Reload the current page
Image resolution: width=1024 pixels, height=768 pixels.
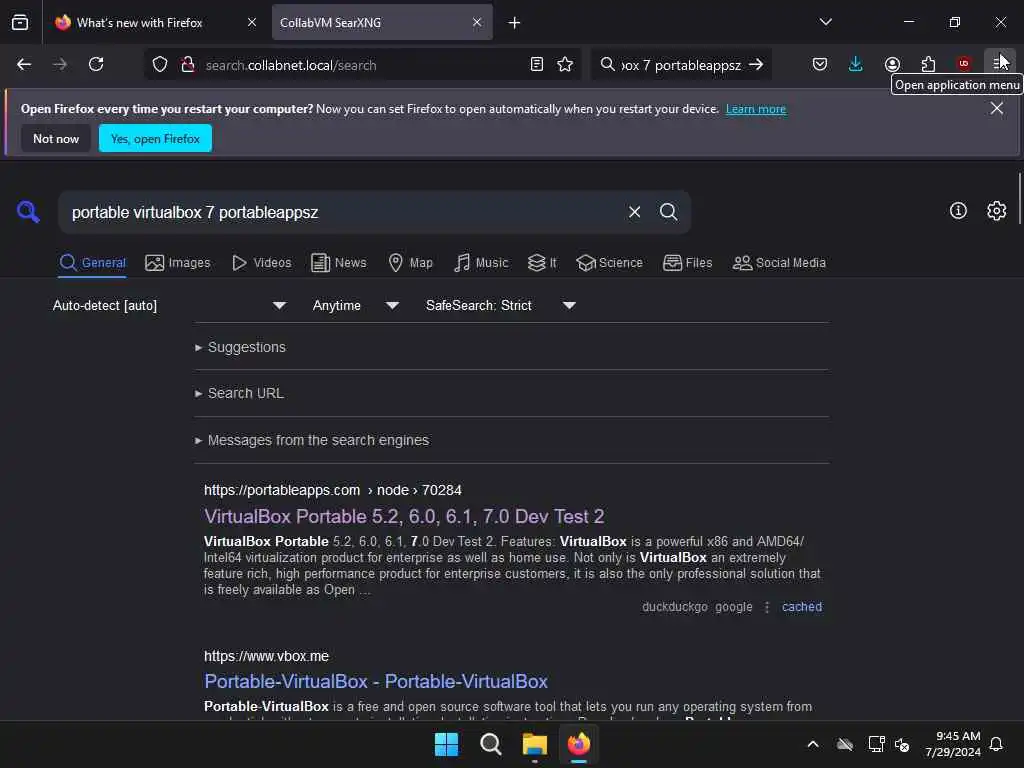(96, 64)
